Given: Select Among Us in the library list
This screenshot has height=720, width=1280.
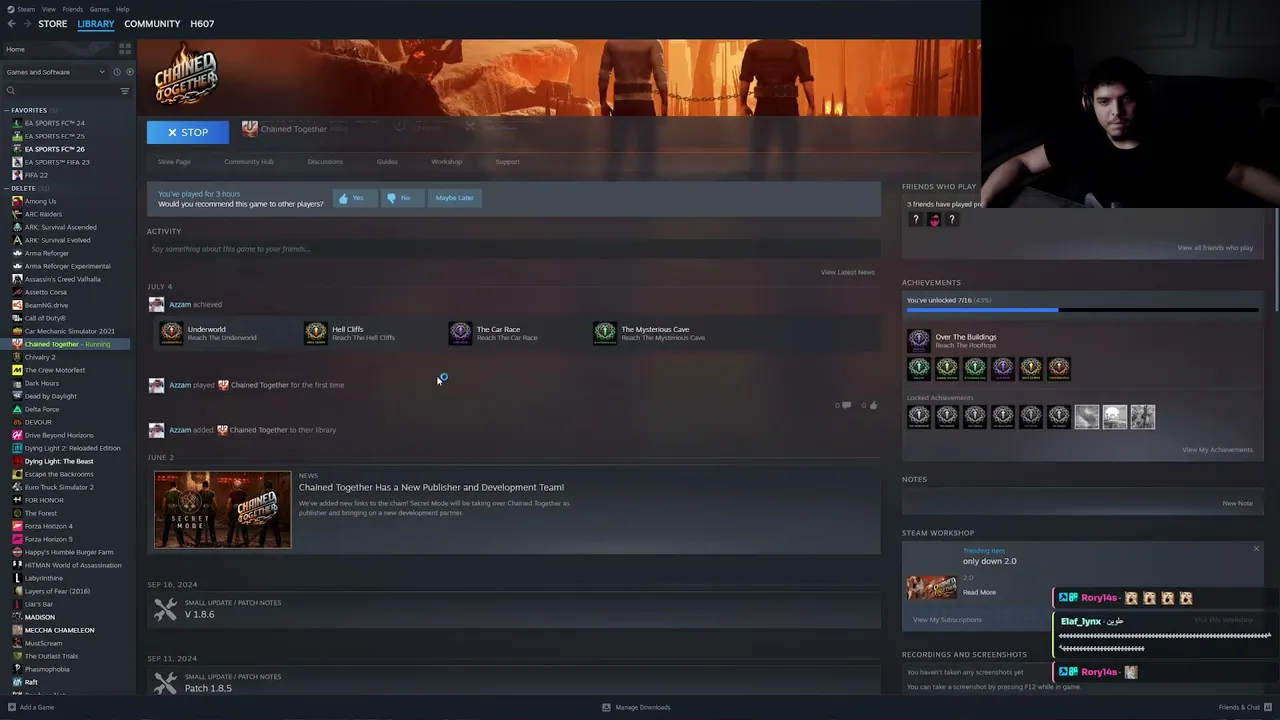Looking at the screenshot, I should [x=40, y=201].
